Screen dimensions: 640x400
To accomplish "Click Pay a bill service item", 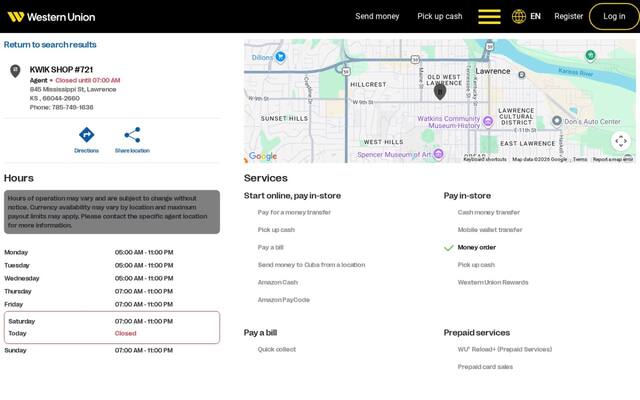I will pyautogui.click(x=271, y=247).
